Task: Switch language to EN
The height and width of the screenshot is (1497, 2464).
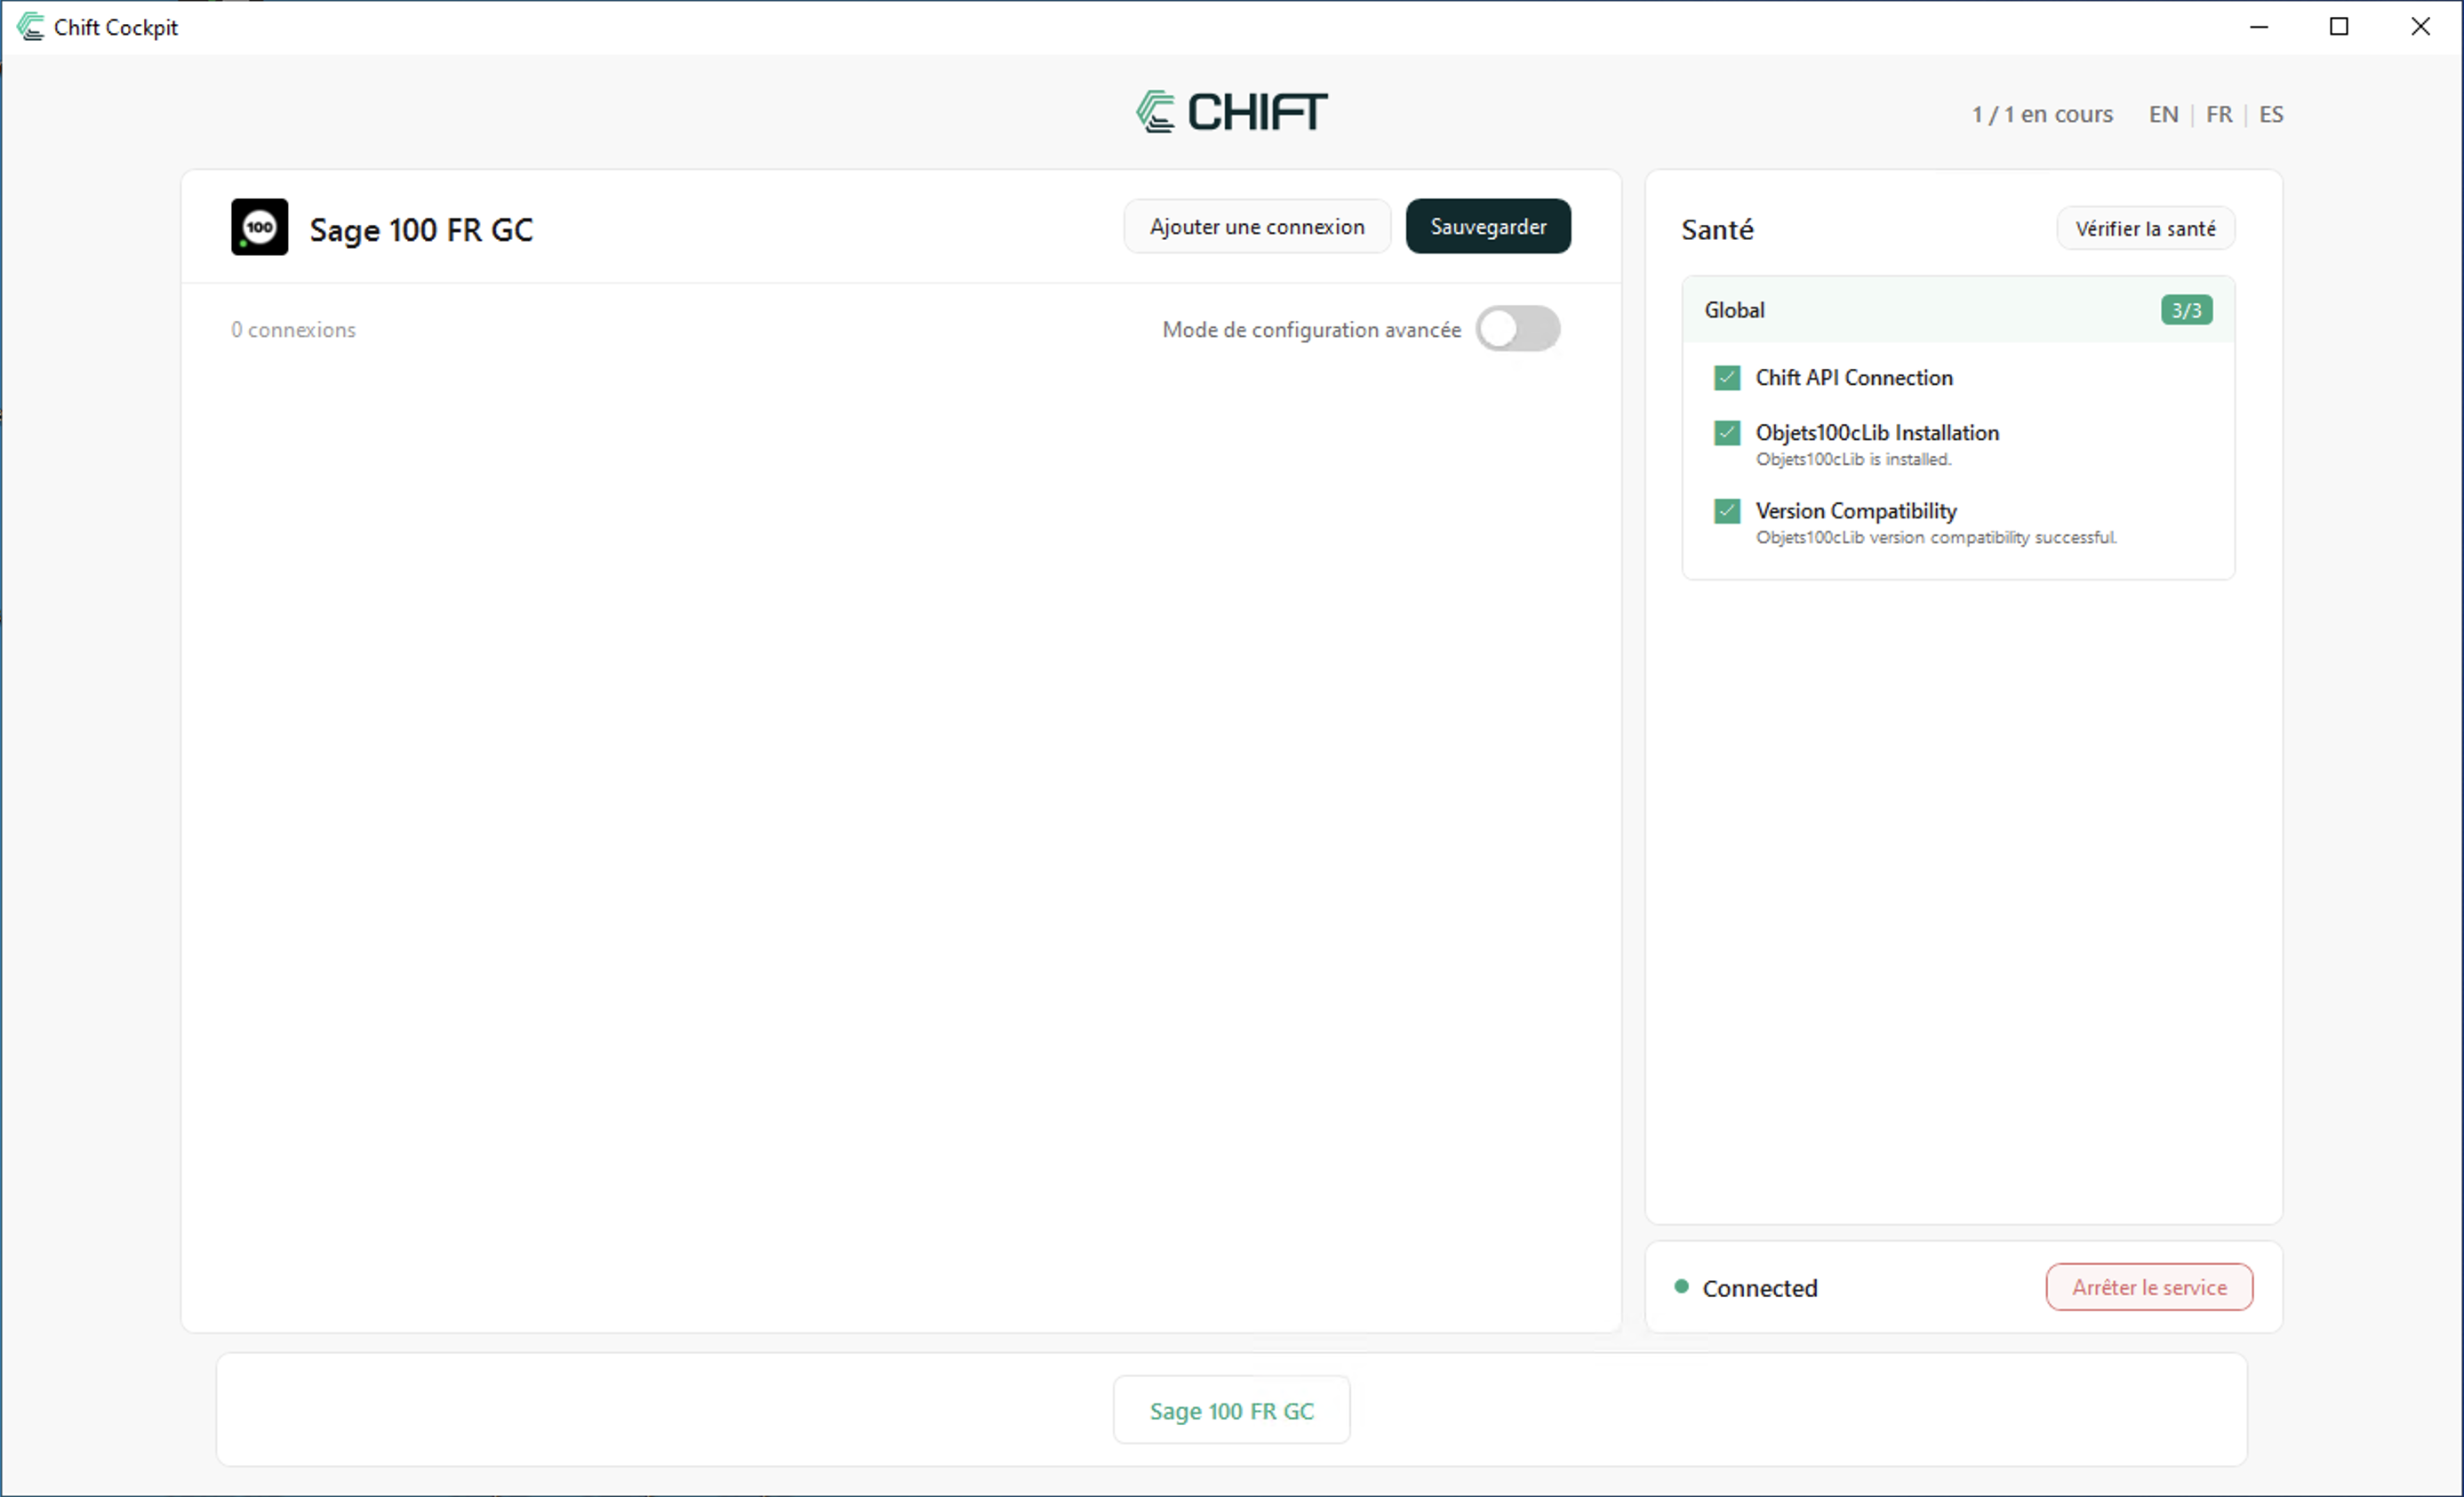Action: click(x=2163, y=114)
